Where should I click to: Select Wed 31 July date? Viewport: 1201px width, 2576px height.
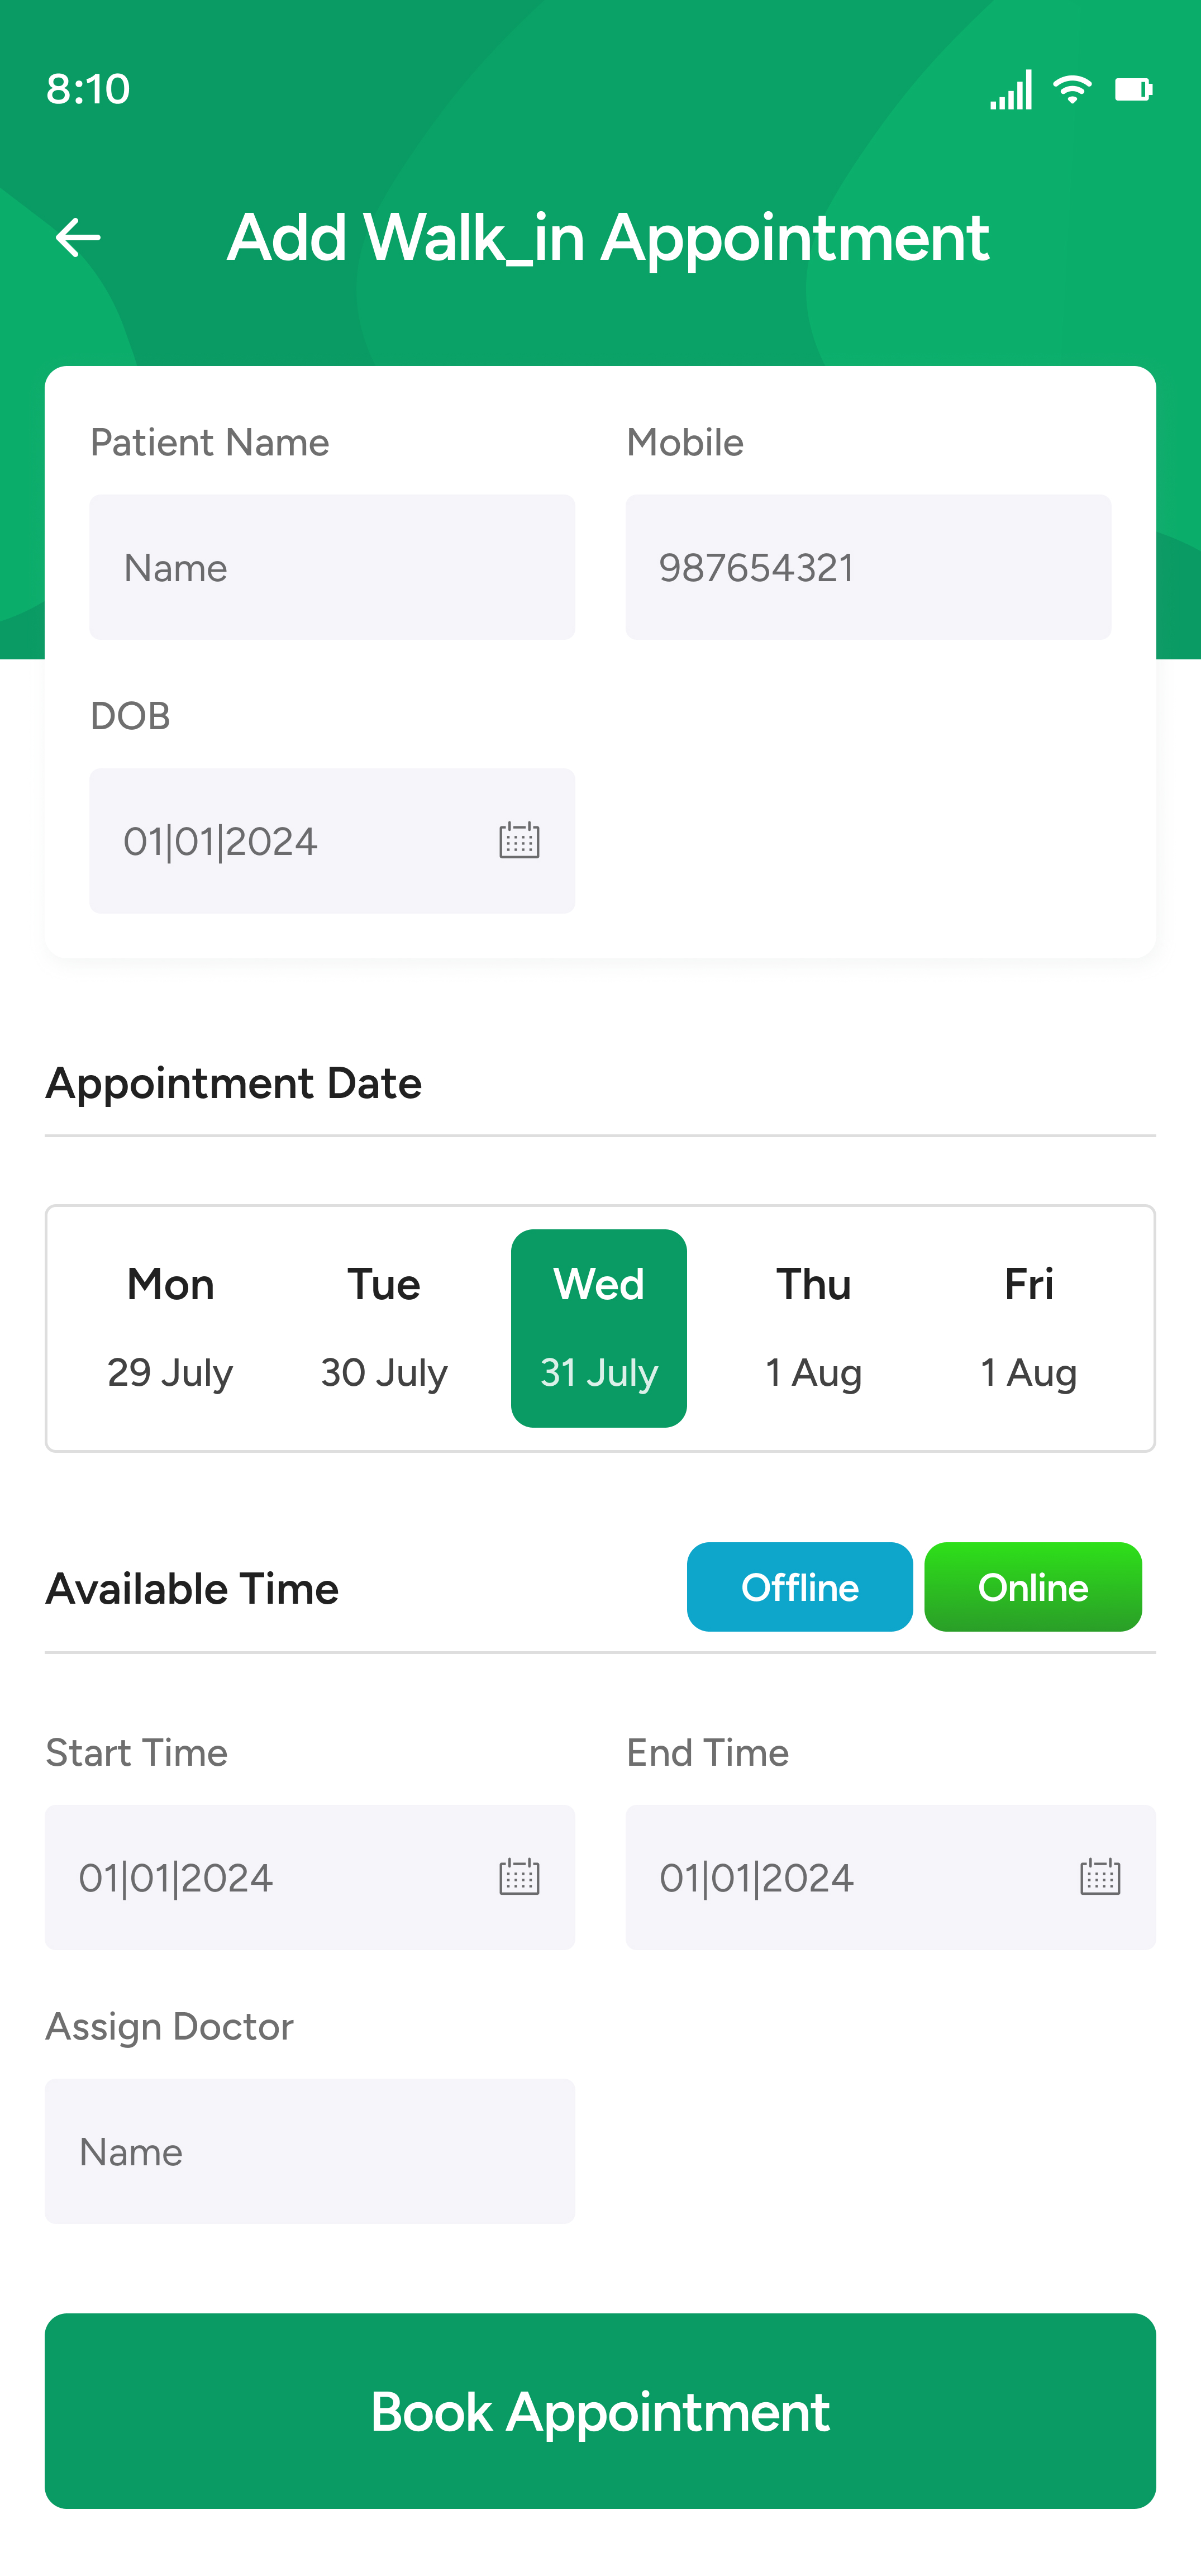click(x=598, y=1328)
